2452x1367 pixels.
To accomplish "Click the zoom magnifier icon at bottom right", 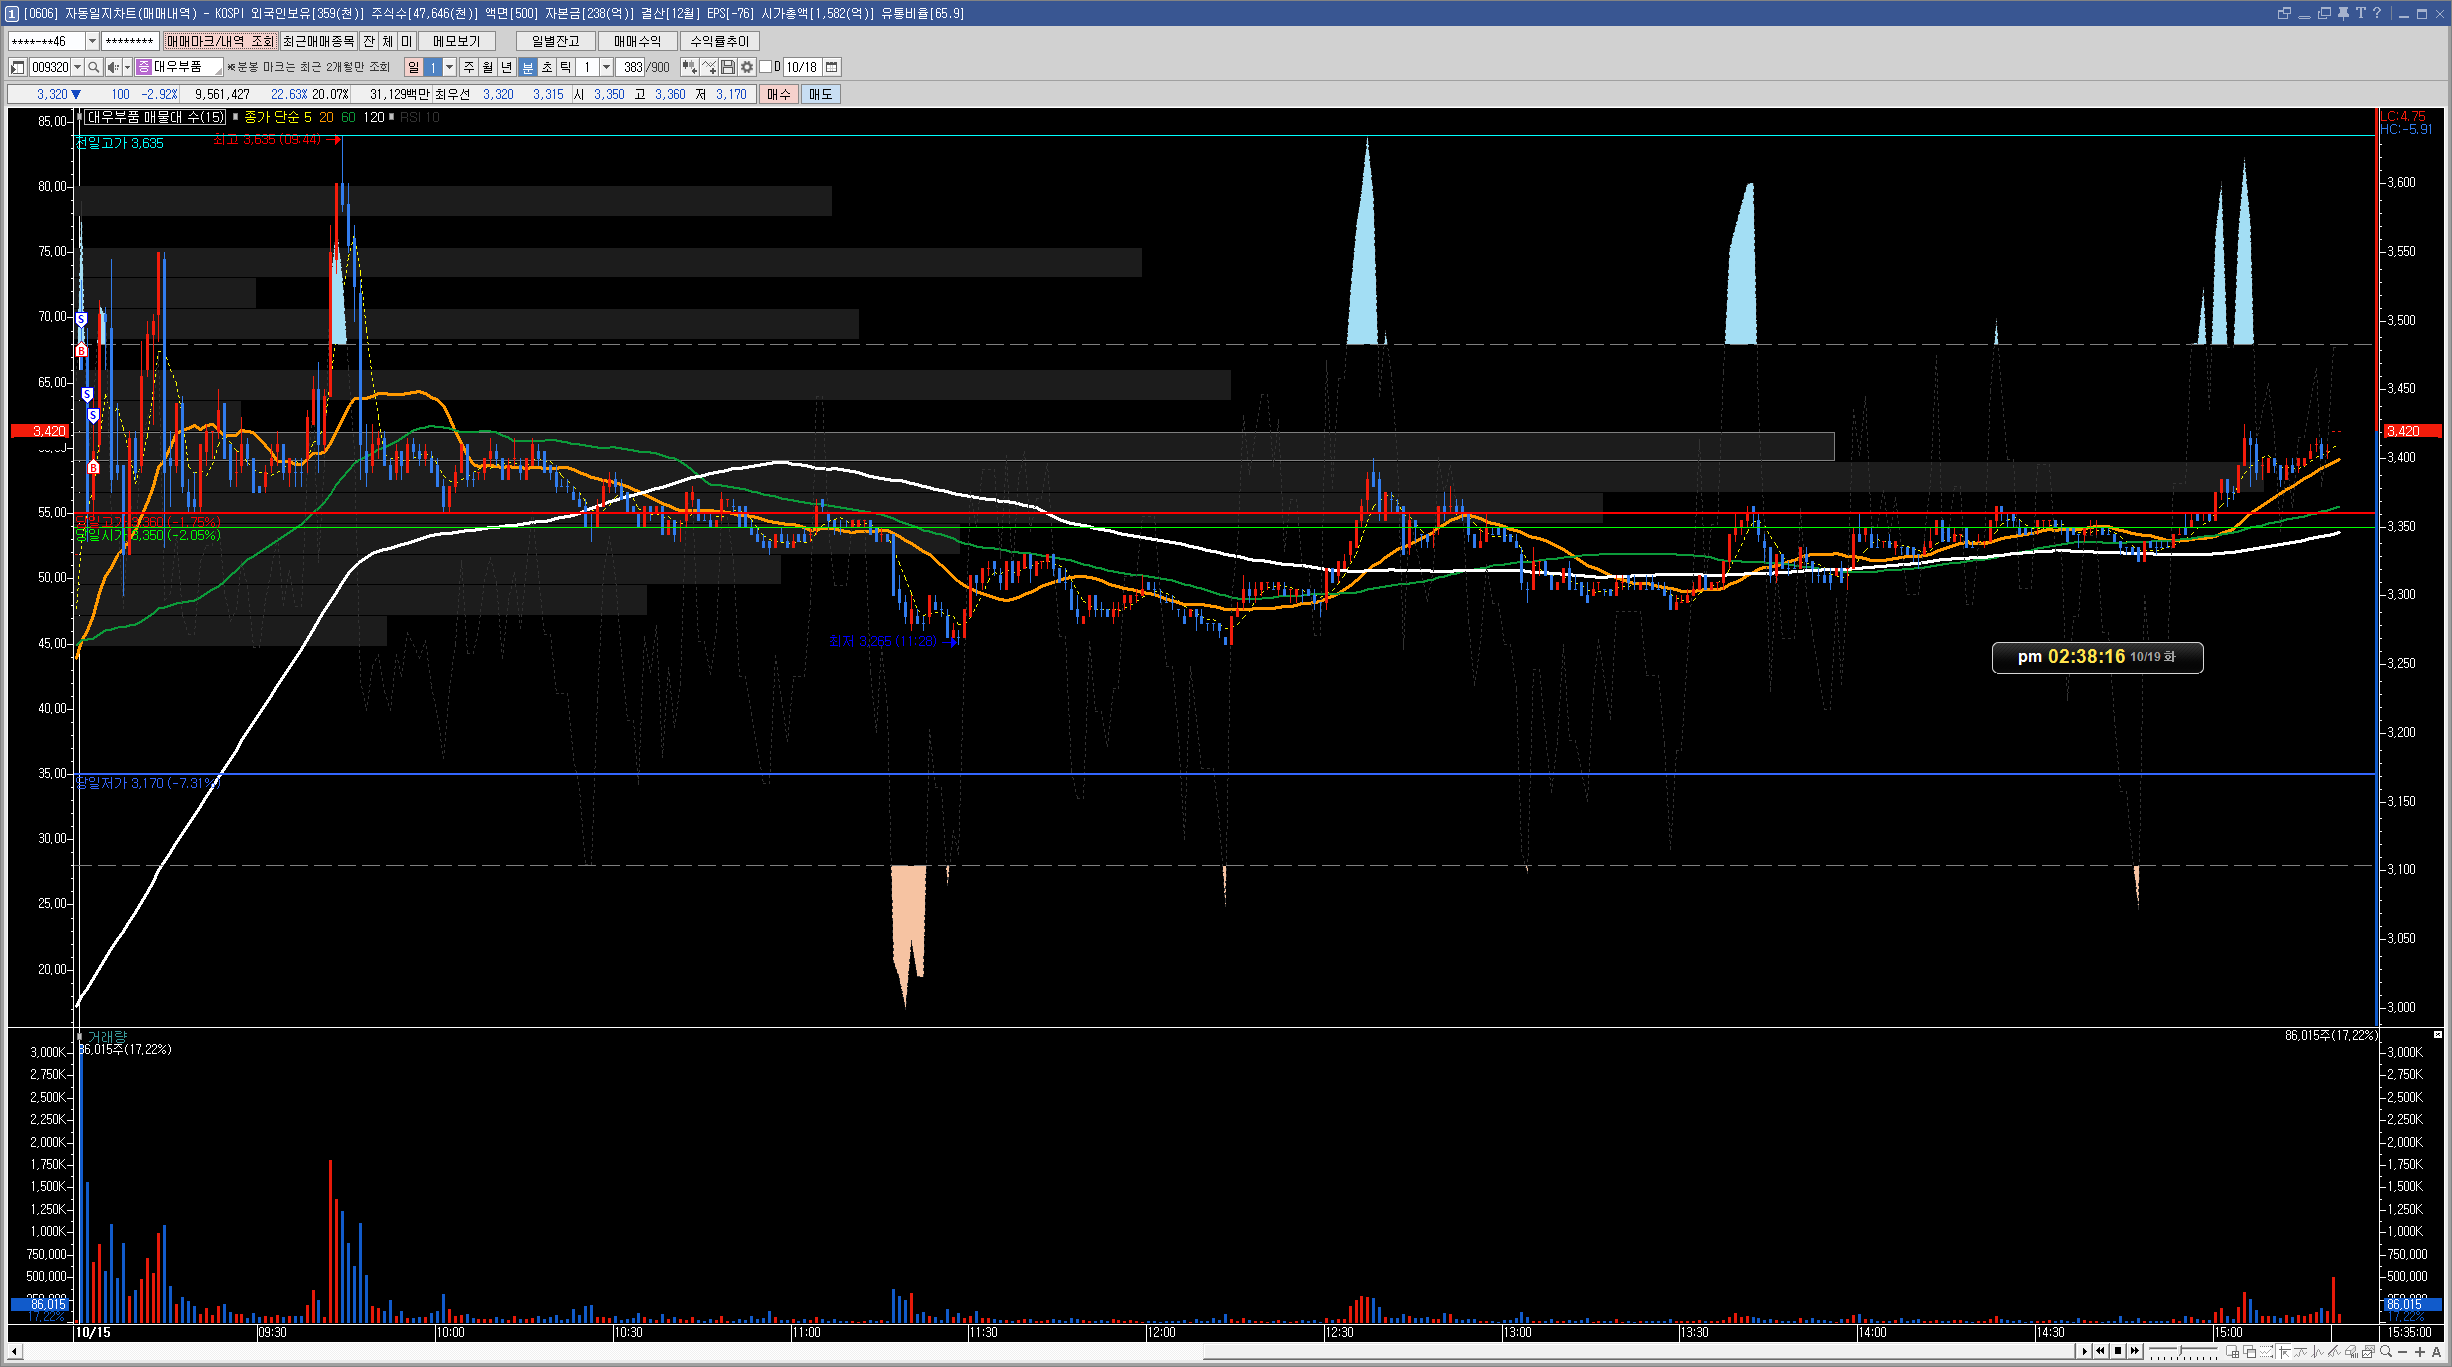I will 2385,1351.
